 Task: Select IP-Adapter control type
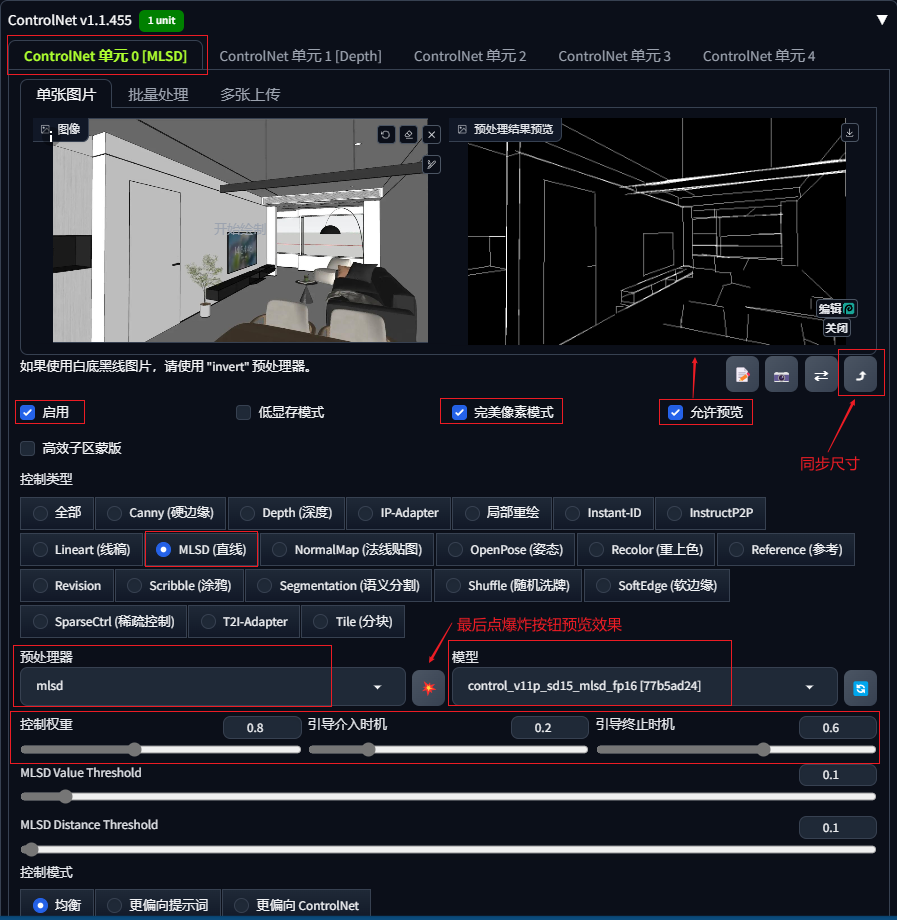point(398,513)
